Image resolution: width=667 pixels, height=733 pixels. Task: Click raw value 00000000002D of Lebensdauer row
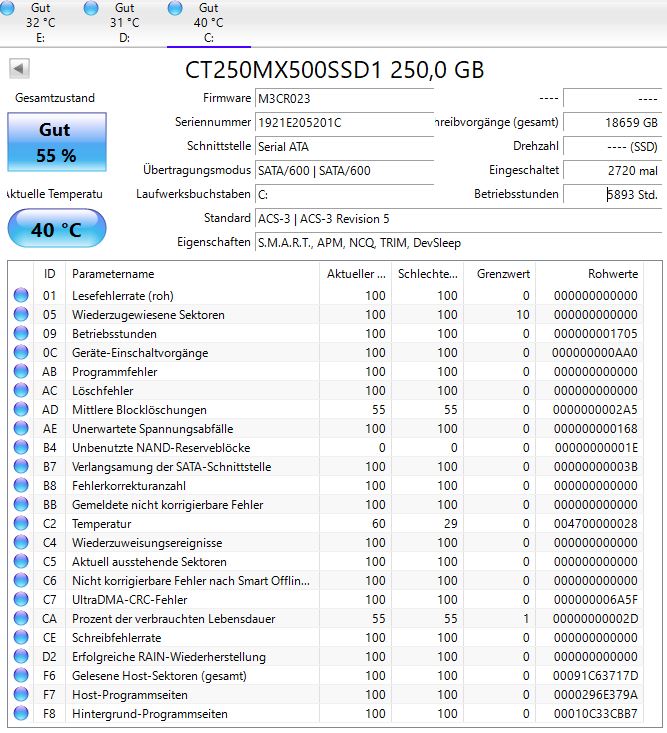tap(595, 618)
